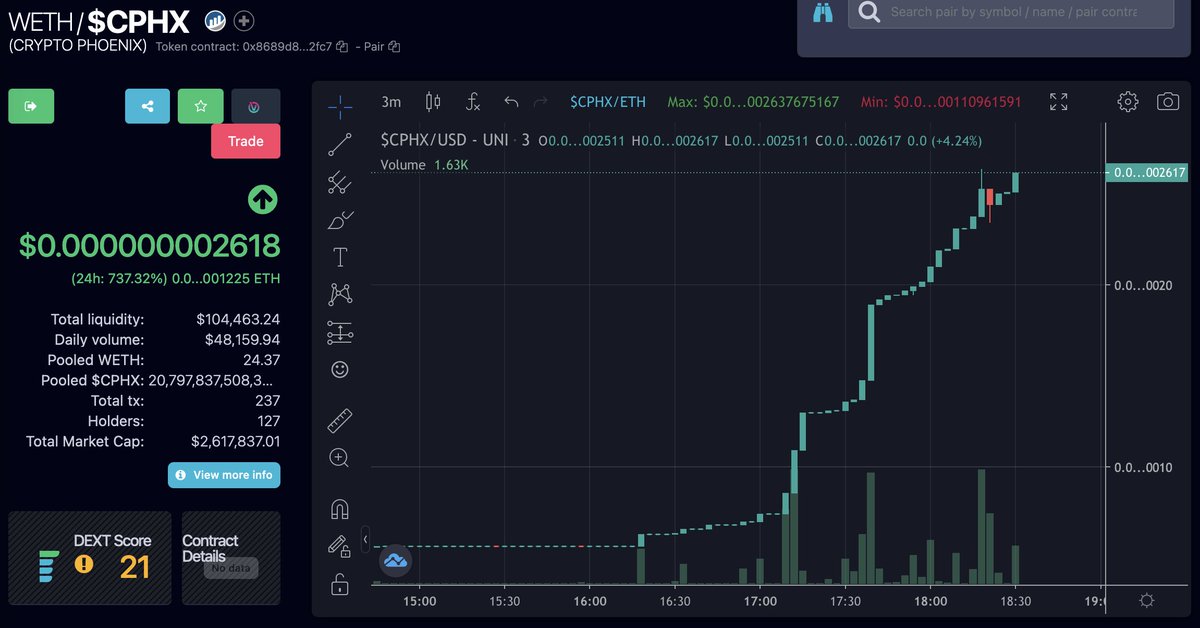
Task: Click the Pooled WETH value 24.37
Action: pos(261,360)
